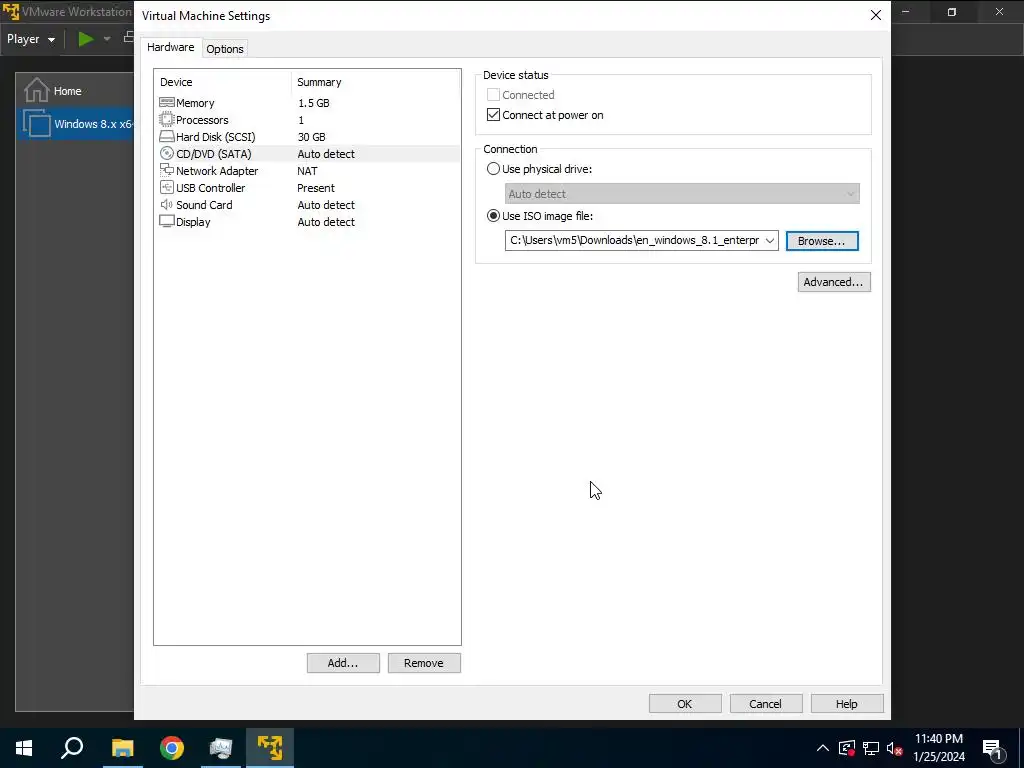This screenshot has width=1024, height=768.
Task: Click the Home house icon in VMware sidebar
Action: (x=37, y=90)
